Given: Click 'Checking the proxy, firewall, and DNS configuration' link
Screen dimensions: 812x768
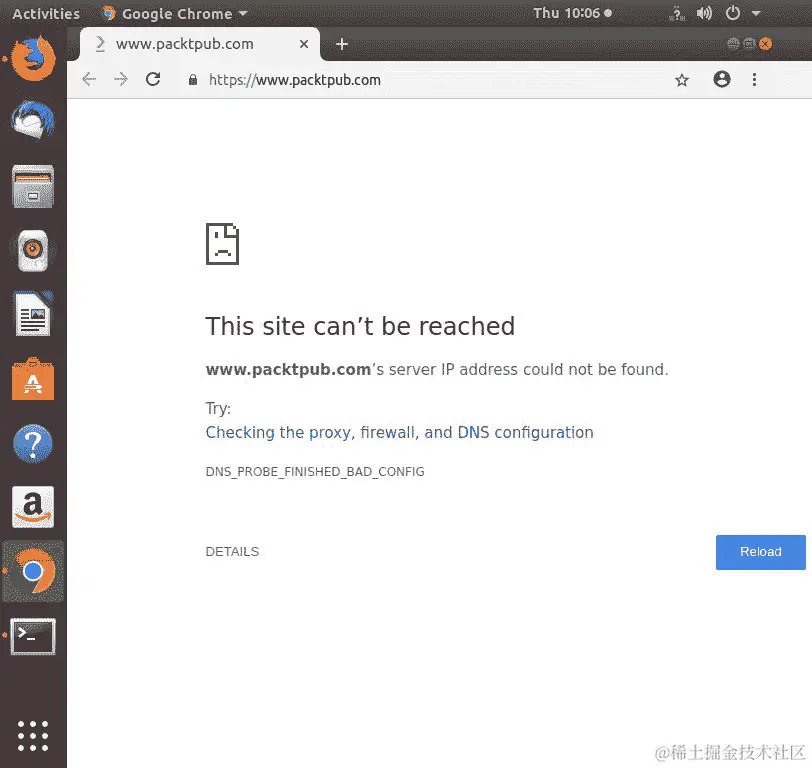Looking at the screenshot, I should tap(399, 432).
